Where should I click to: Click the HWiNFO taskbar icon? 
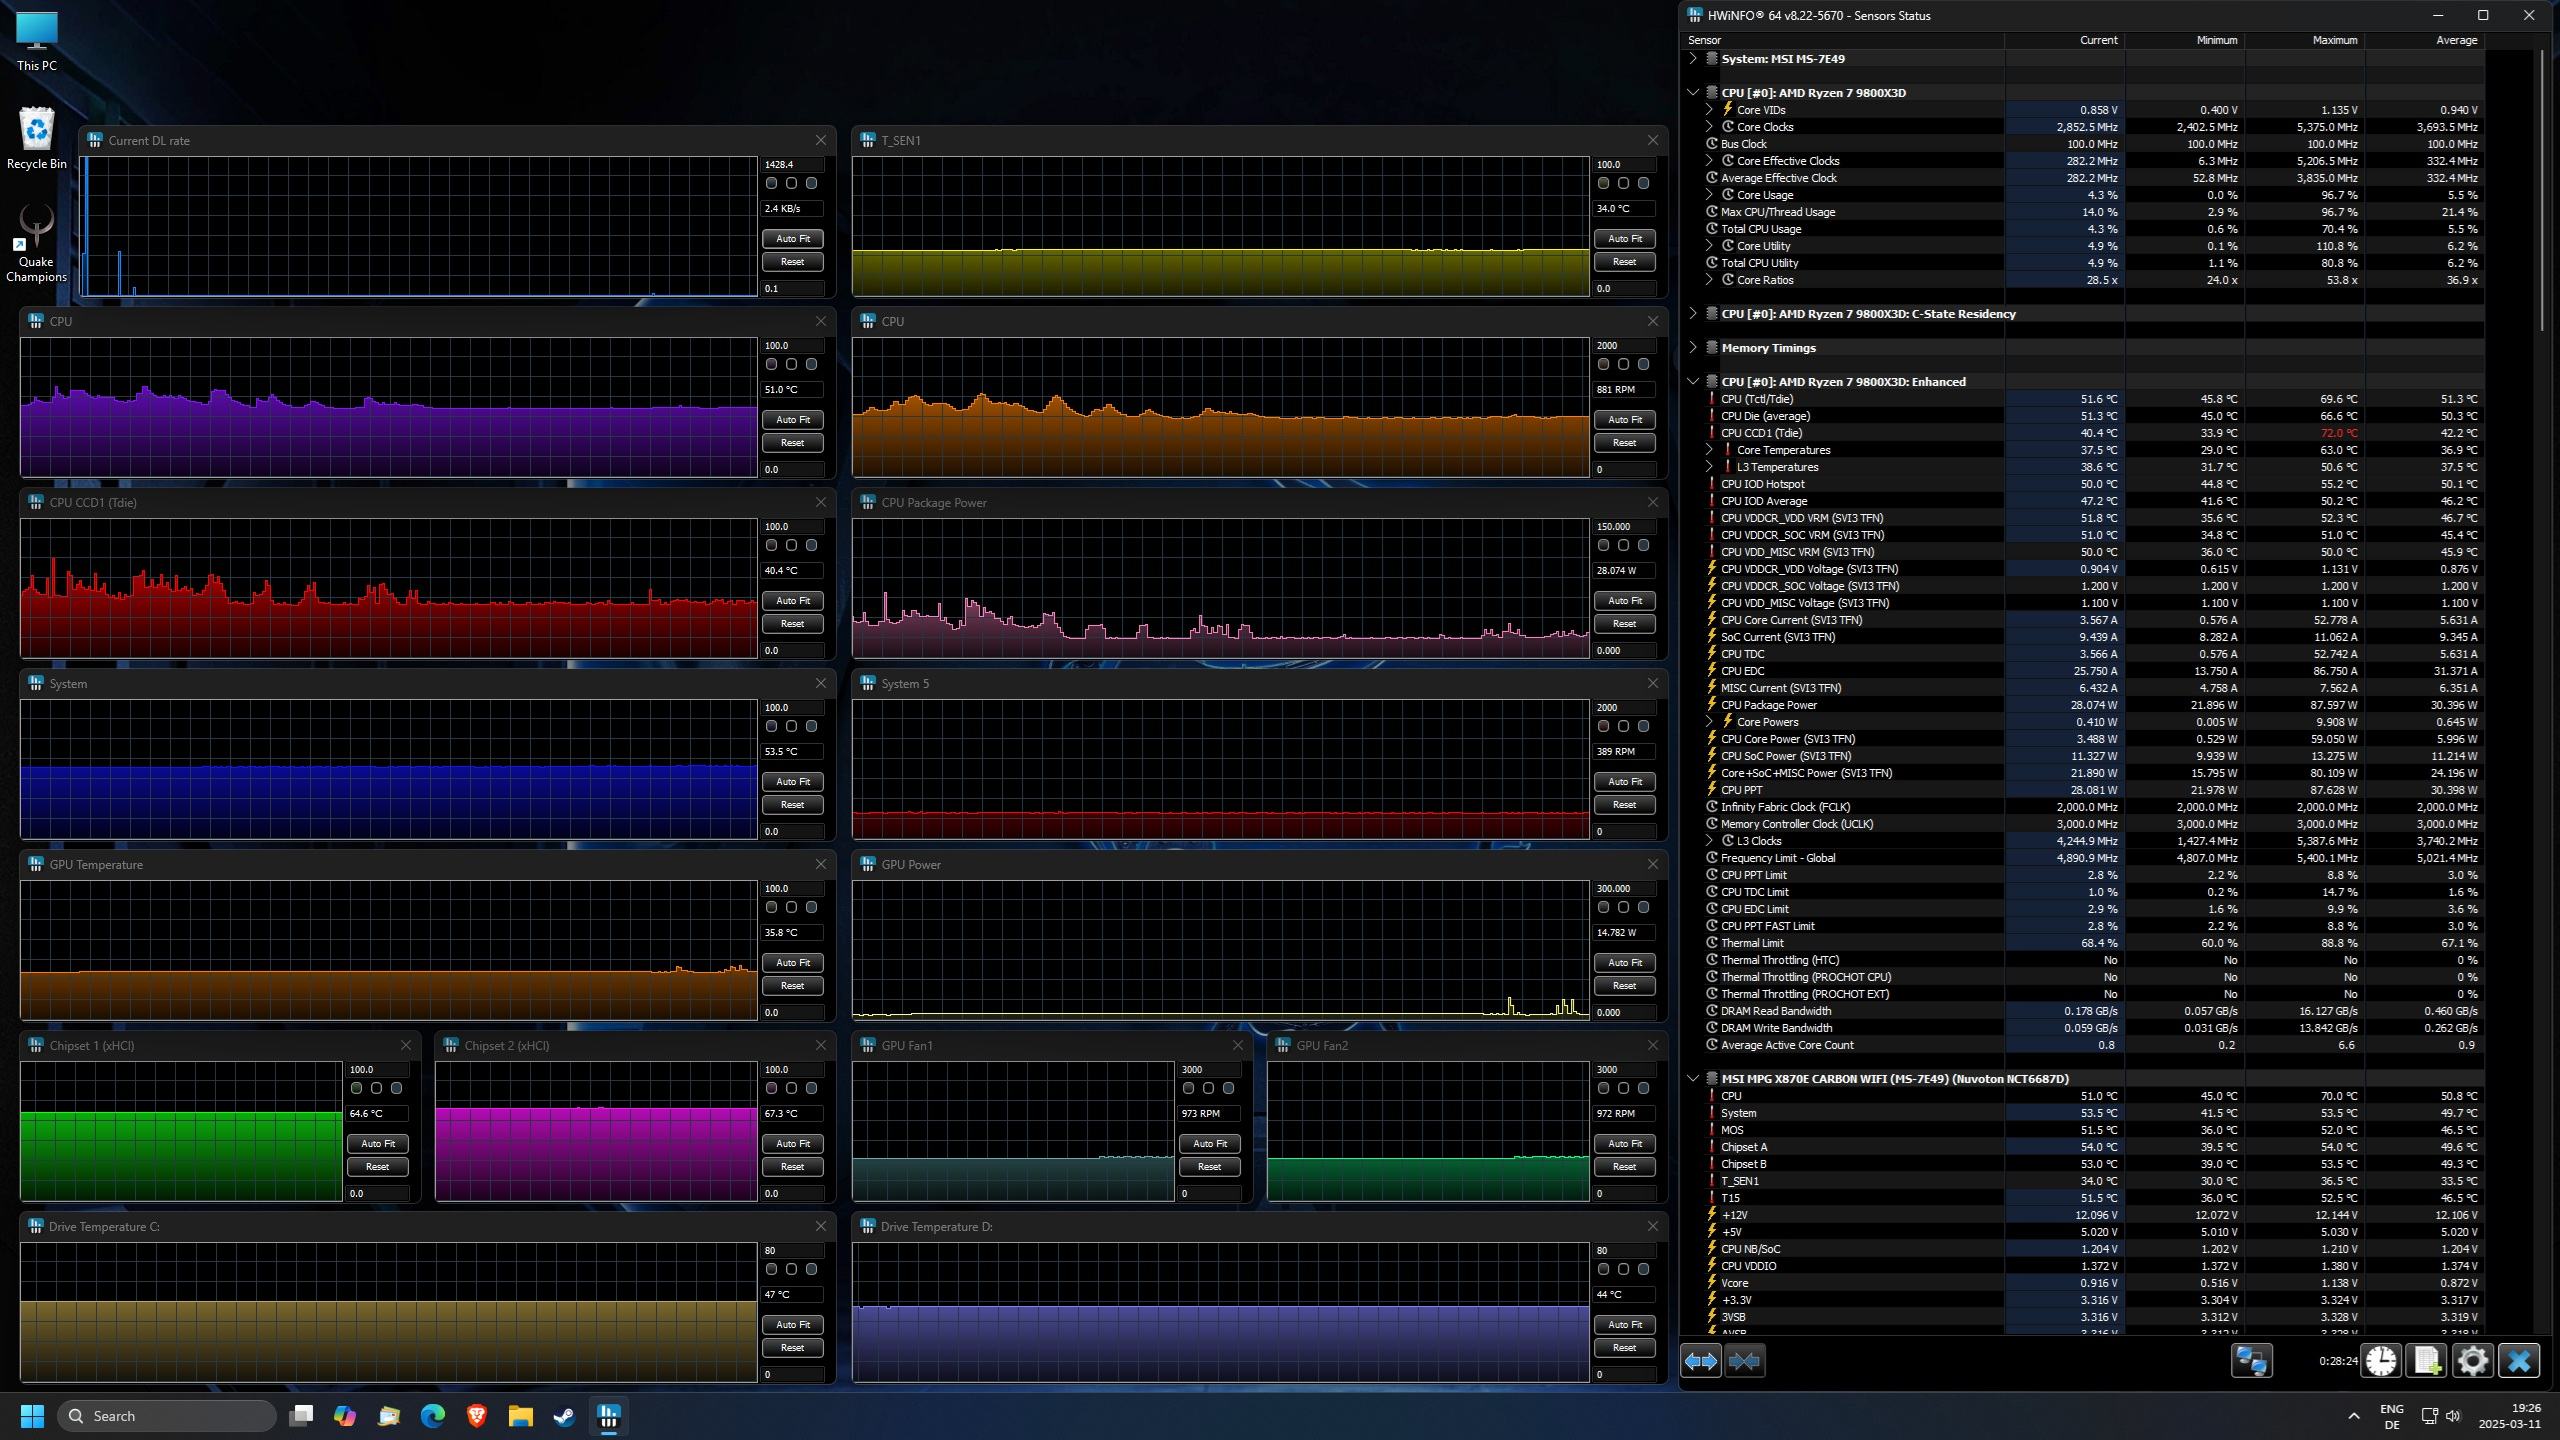pyautogui.click(x=609, y=1416)
